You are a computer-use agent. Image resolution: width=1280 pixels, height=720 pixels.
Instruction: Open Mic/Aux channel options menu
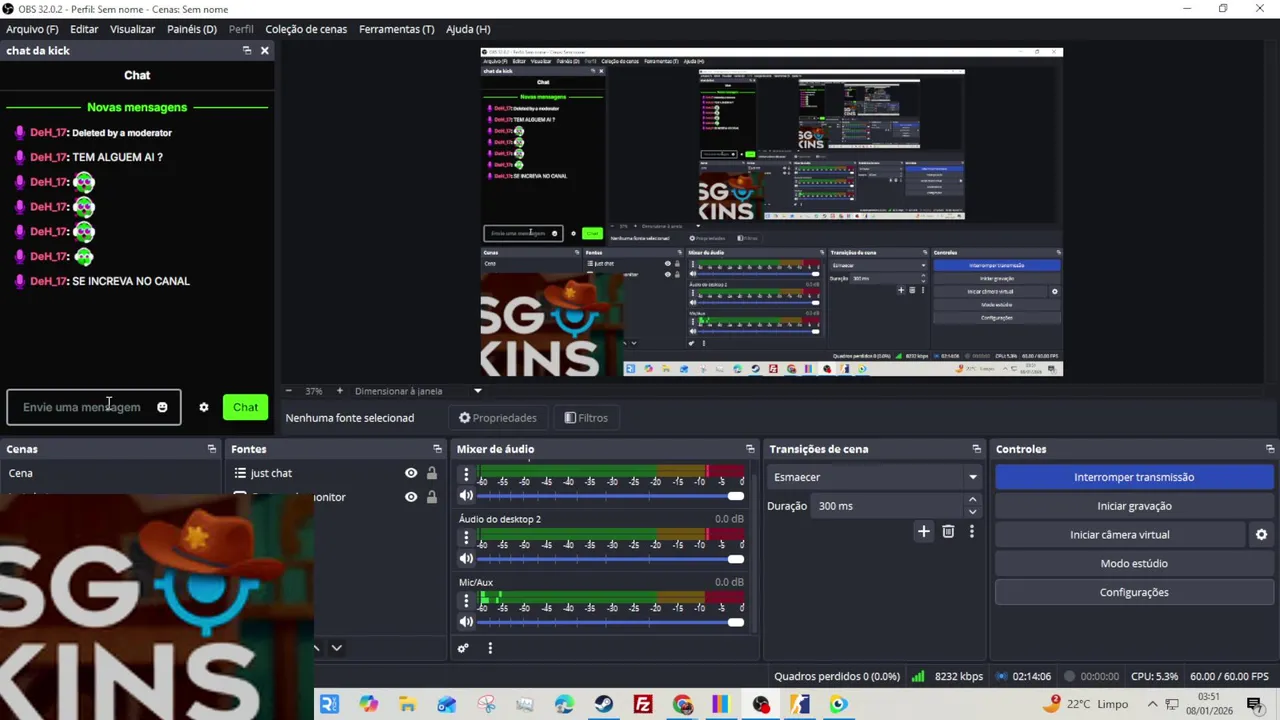tap(466, 601)
